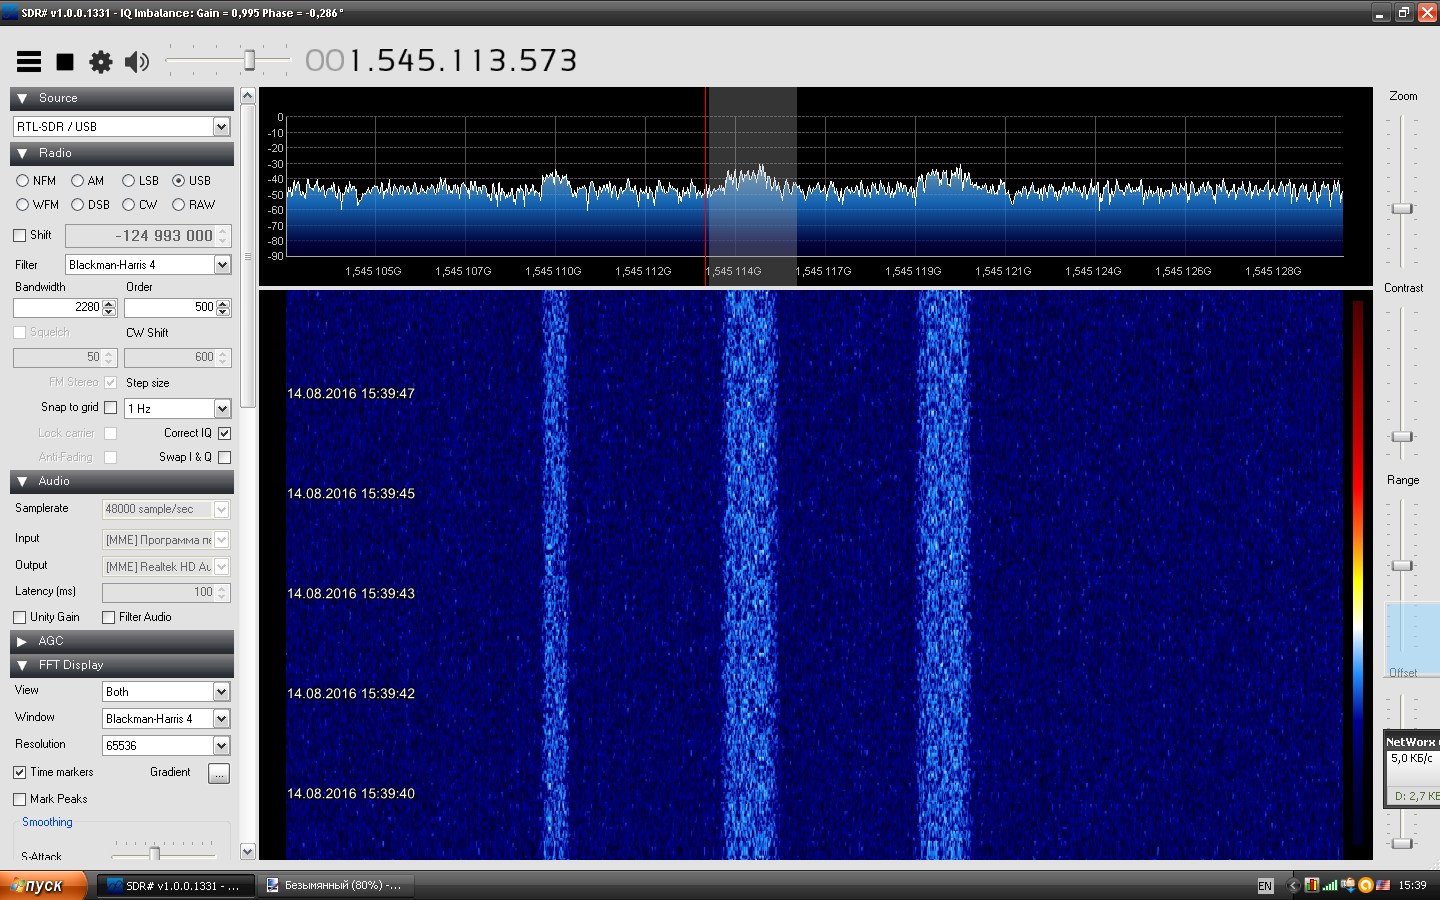Open the Step size 1 Hz dropdown
Screen dimensions: 1440x900
[x=177, y=409]
